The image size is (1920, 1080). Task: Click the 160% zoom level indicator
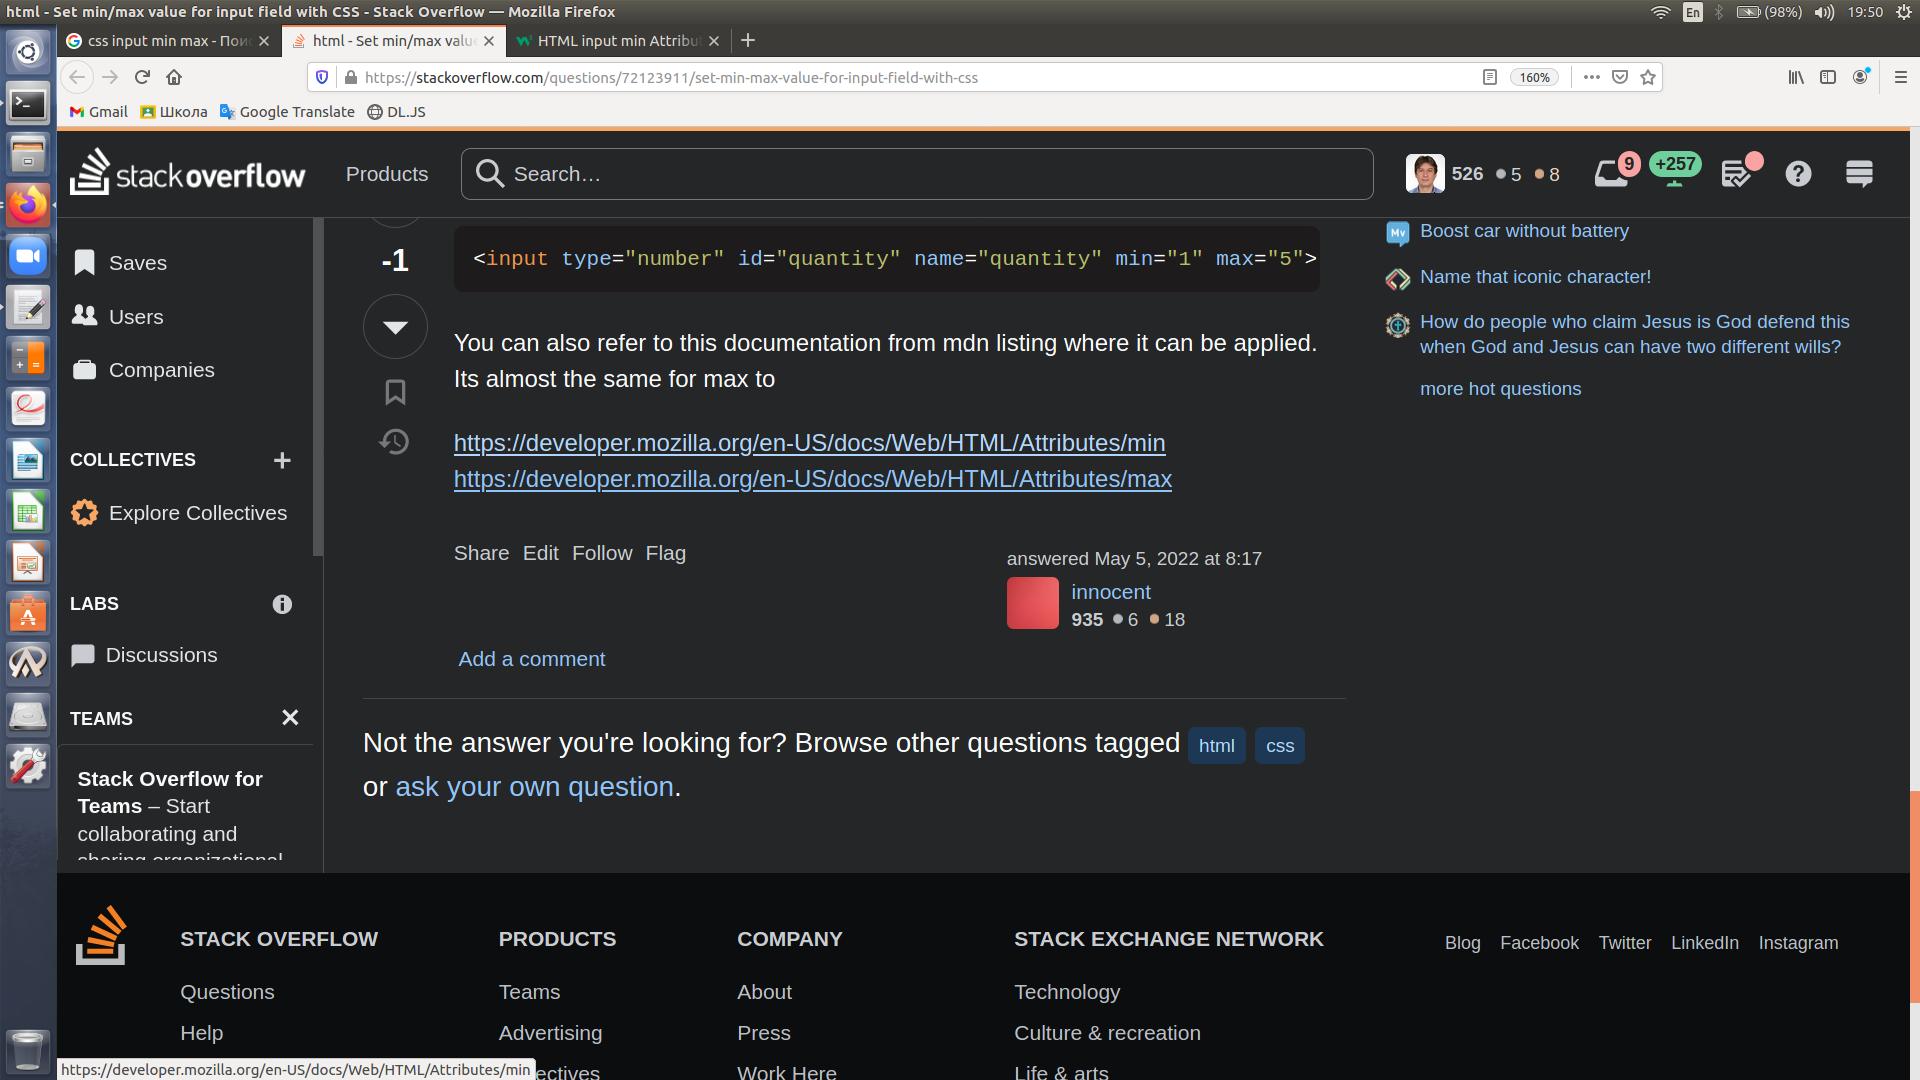point(1534,77)
